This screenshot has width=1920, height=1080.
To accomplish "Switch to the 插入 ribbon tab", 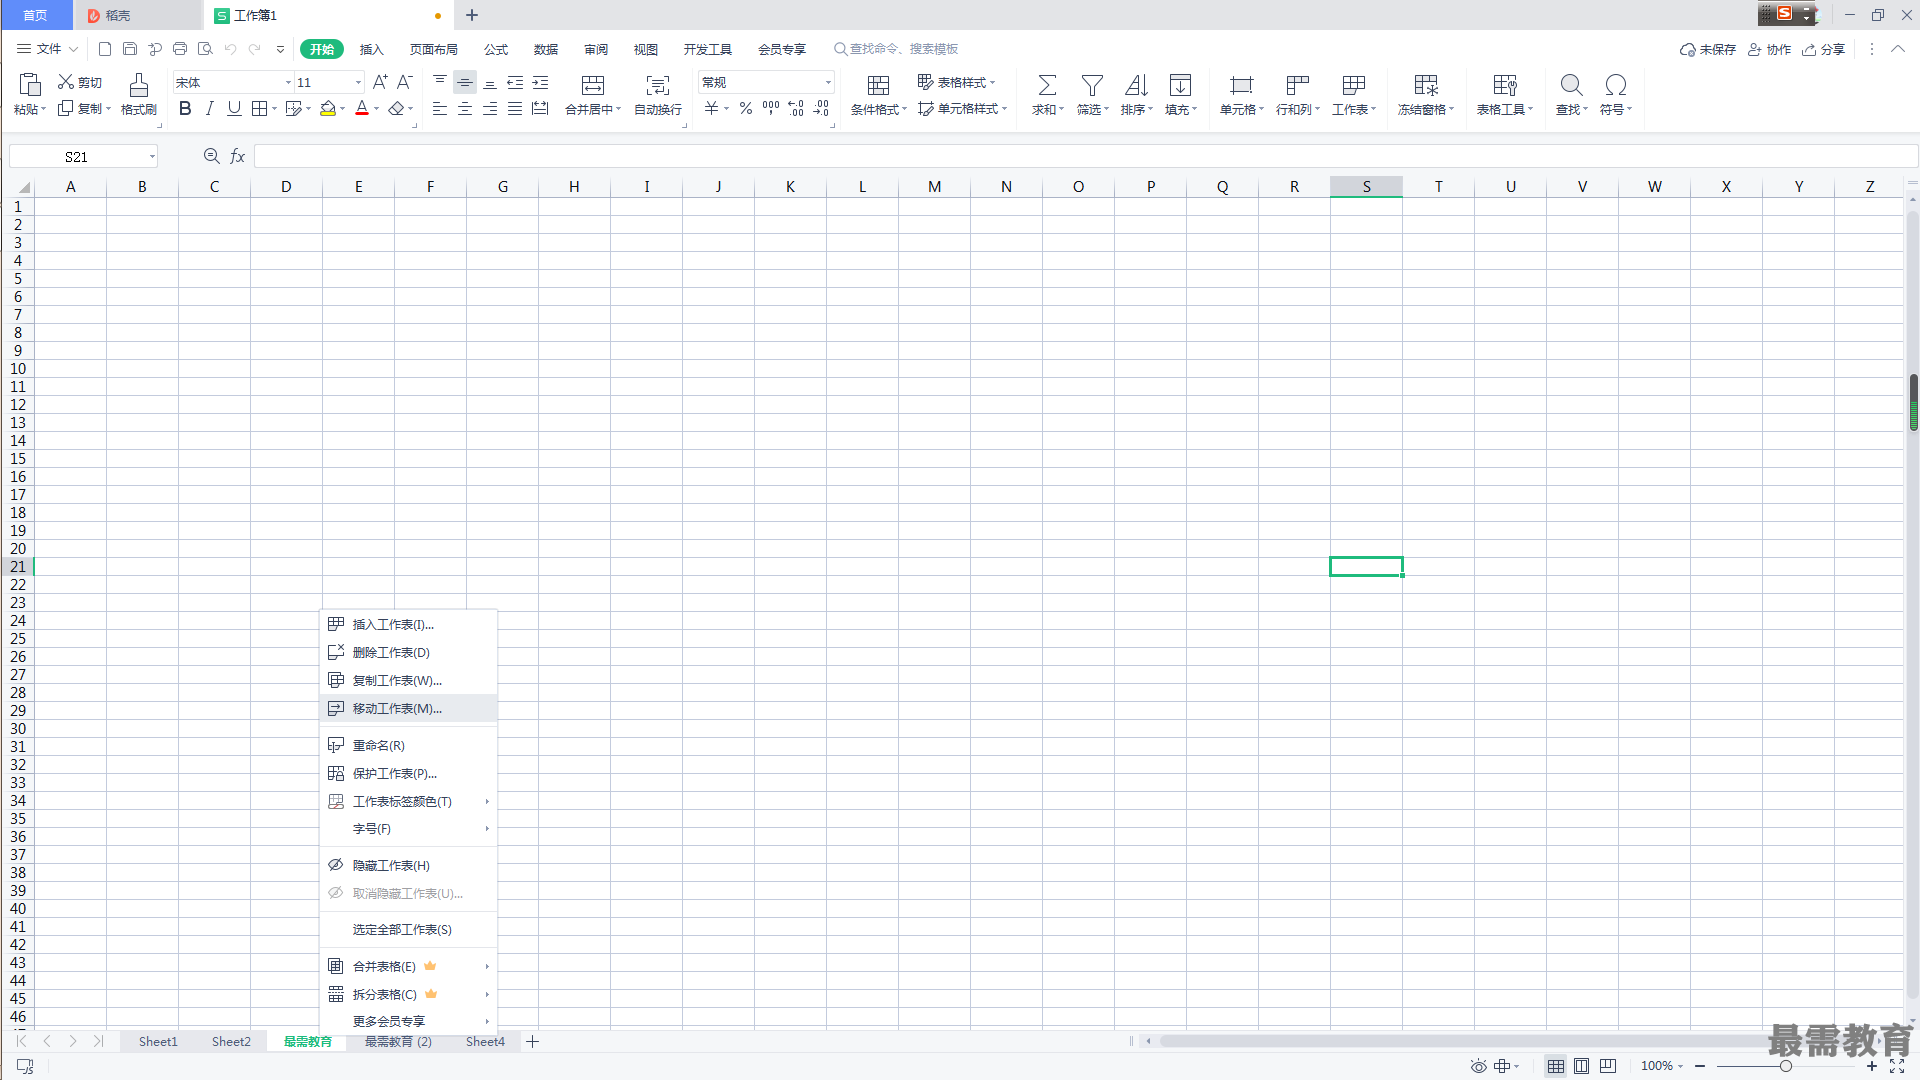I will click(371, 49).
